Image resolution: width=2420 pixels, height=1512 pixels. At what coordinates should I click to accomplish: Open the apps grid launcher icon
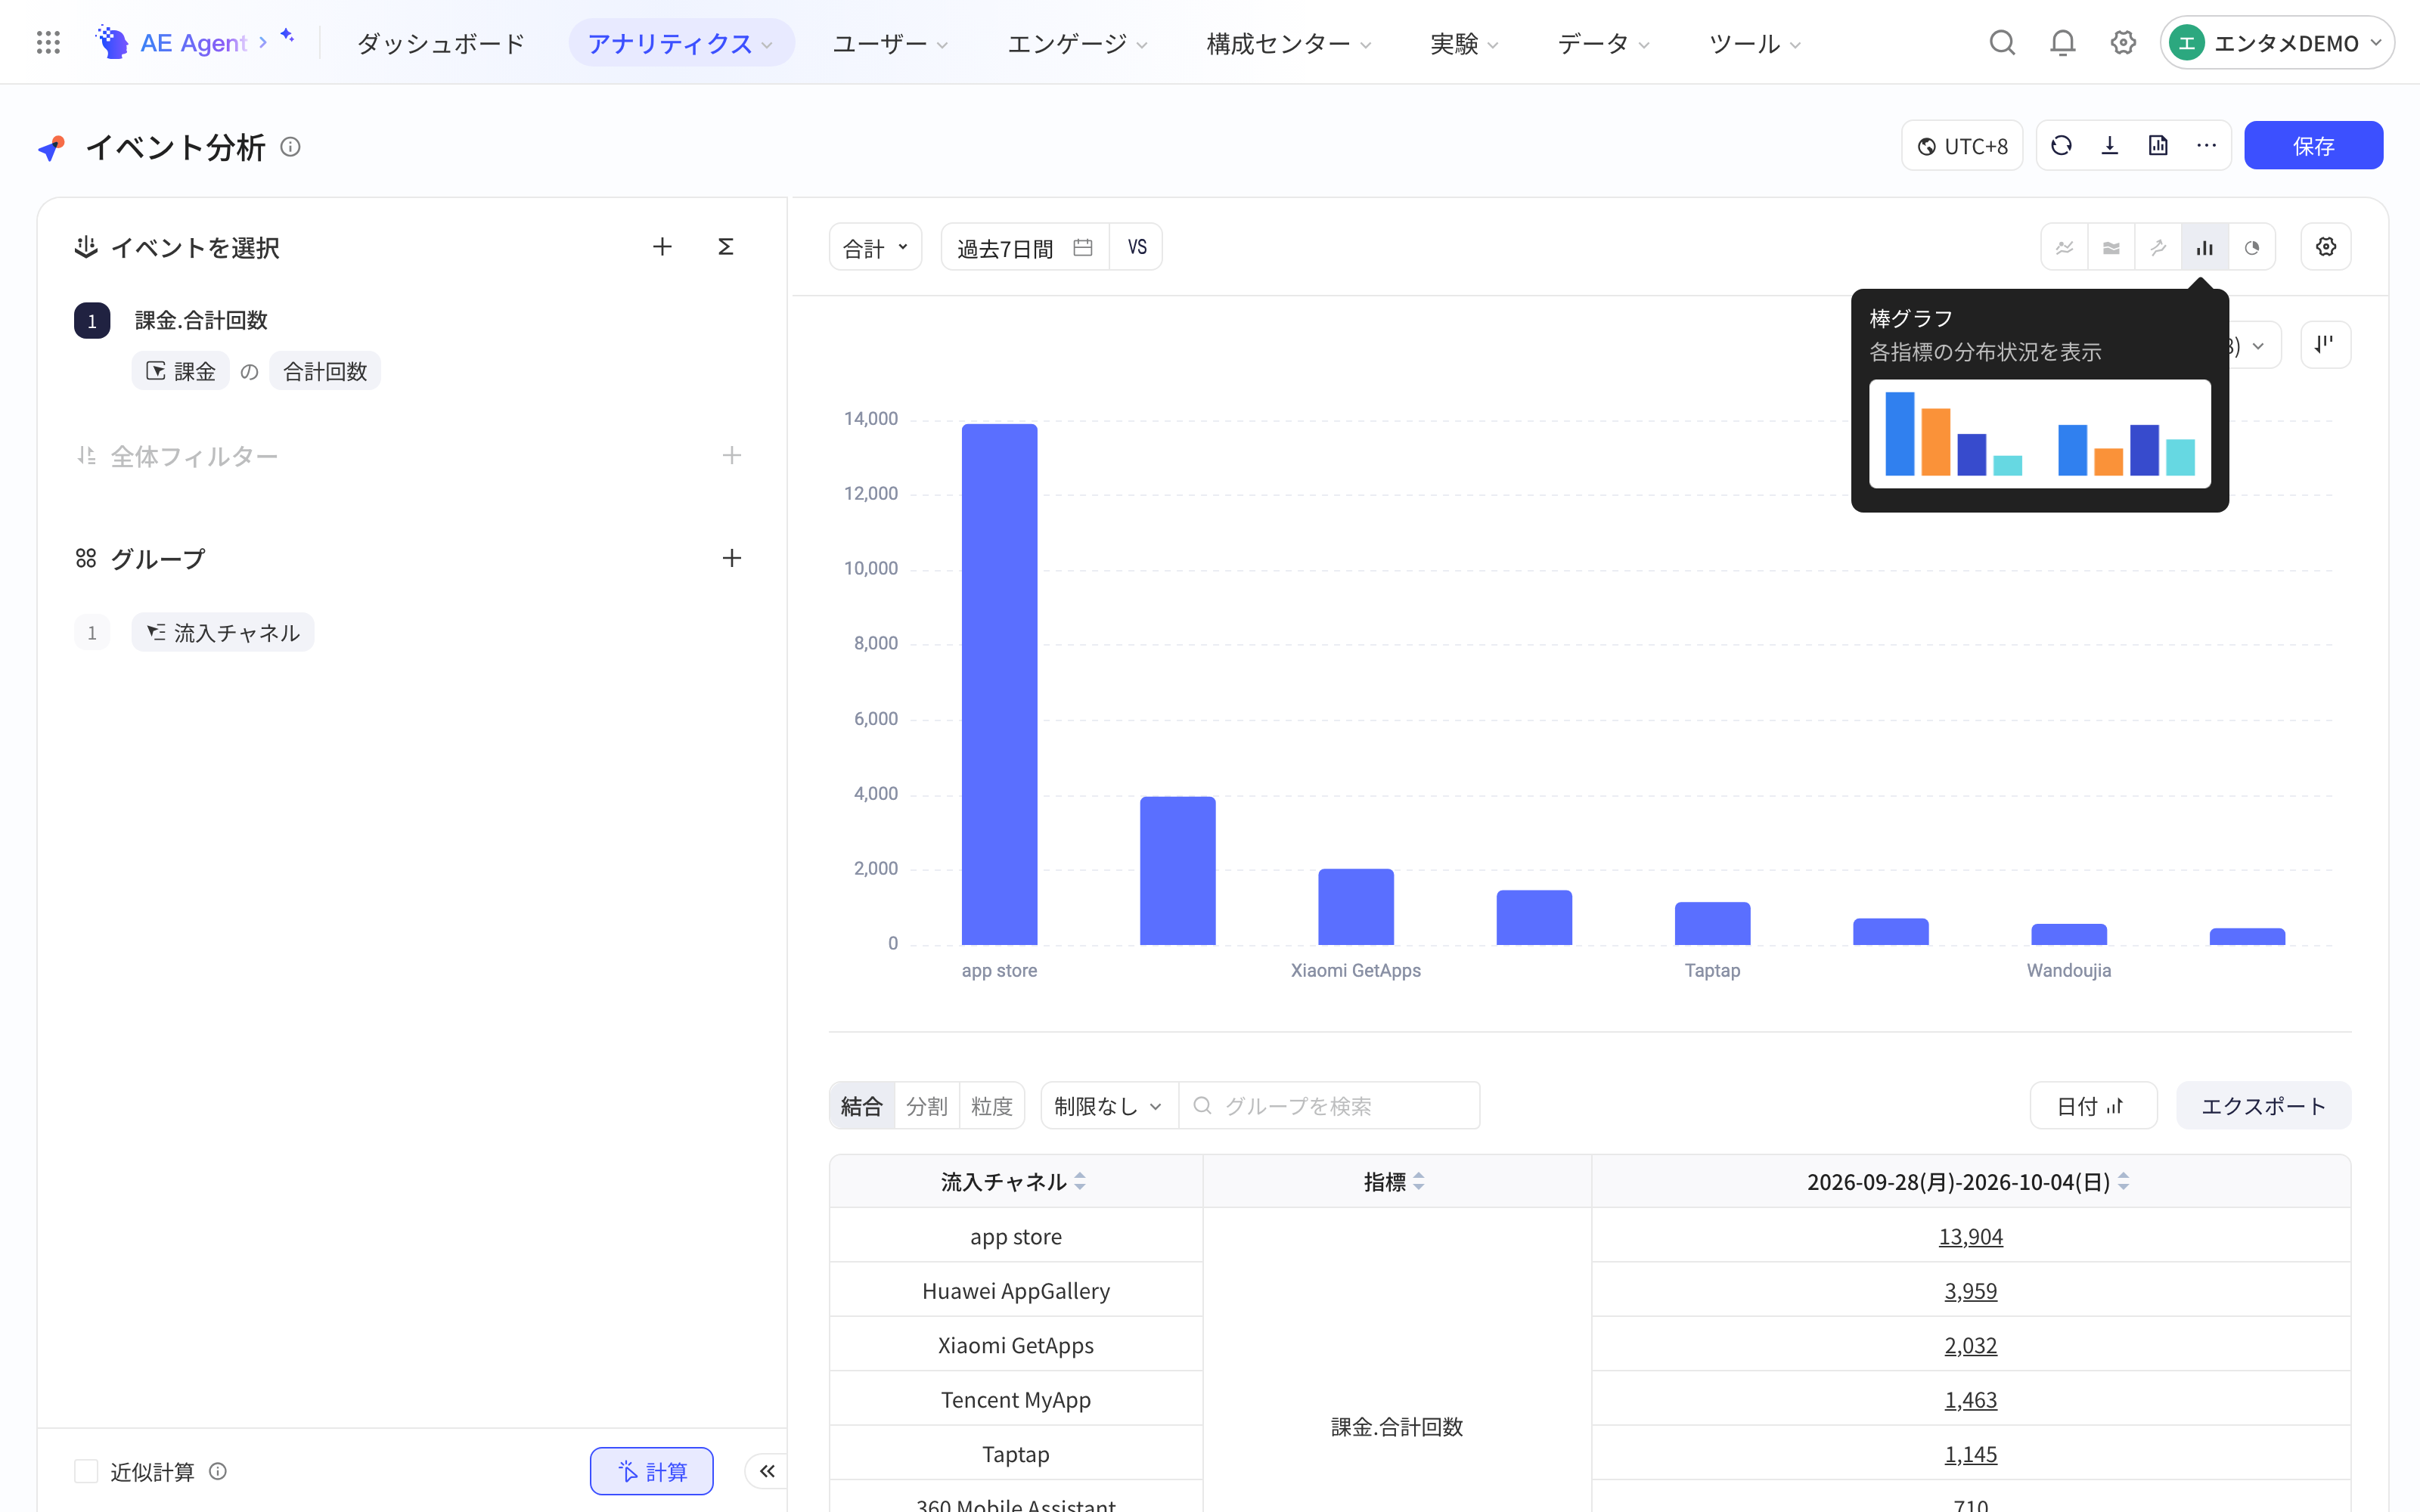click(48, 43)
